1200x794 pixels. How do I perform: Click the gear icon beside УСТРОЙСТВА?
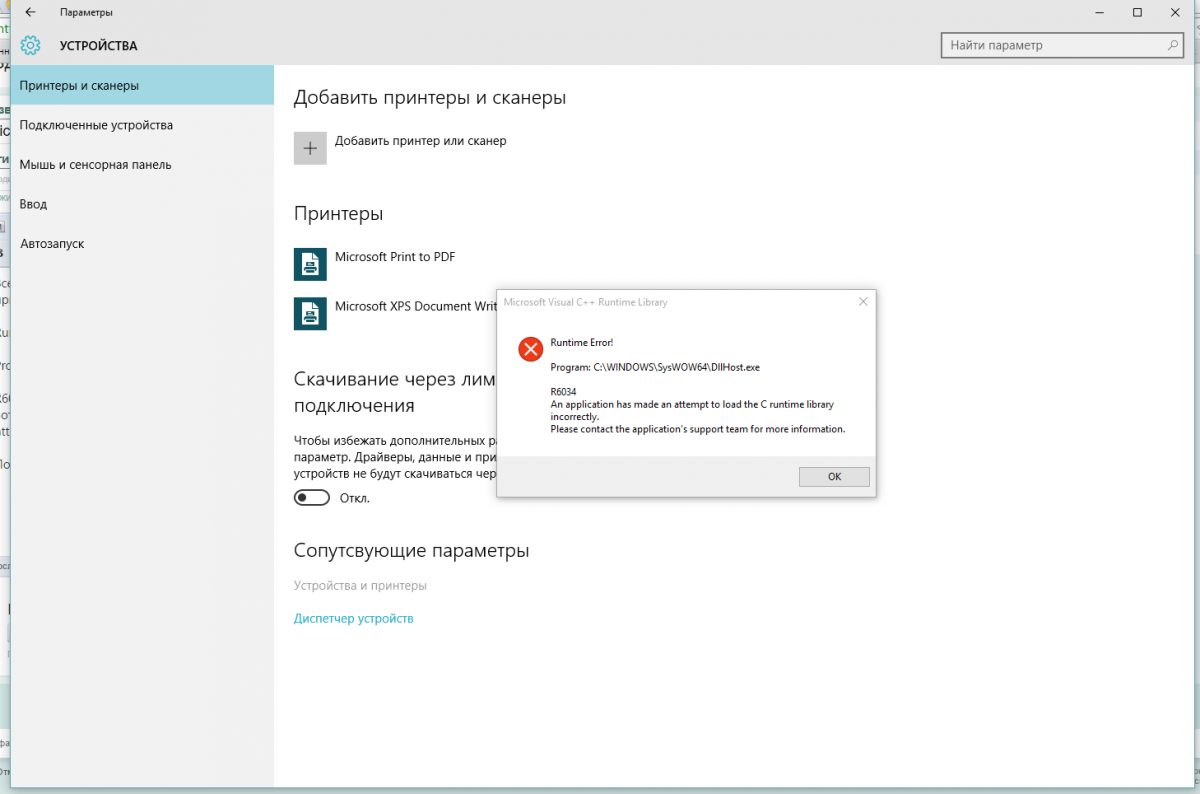(x=31, y=45)
